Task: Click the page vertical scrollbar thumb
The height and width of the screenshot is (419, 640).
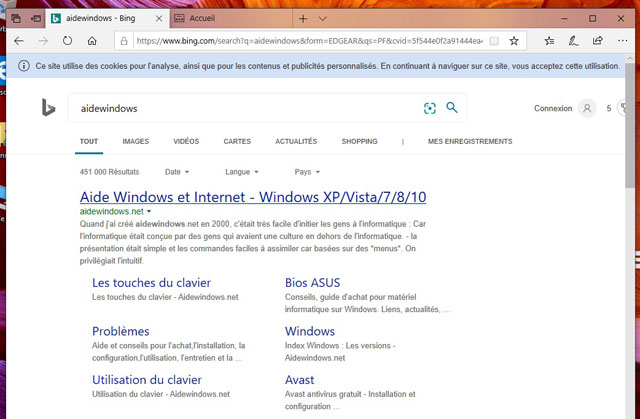Action: click(x=629, y=124)
